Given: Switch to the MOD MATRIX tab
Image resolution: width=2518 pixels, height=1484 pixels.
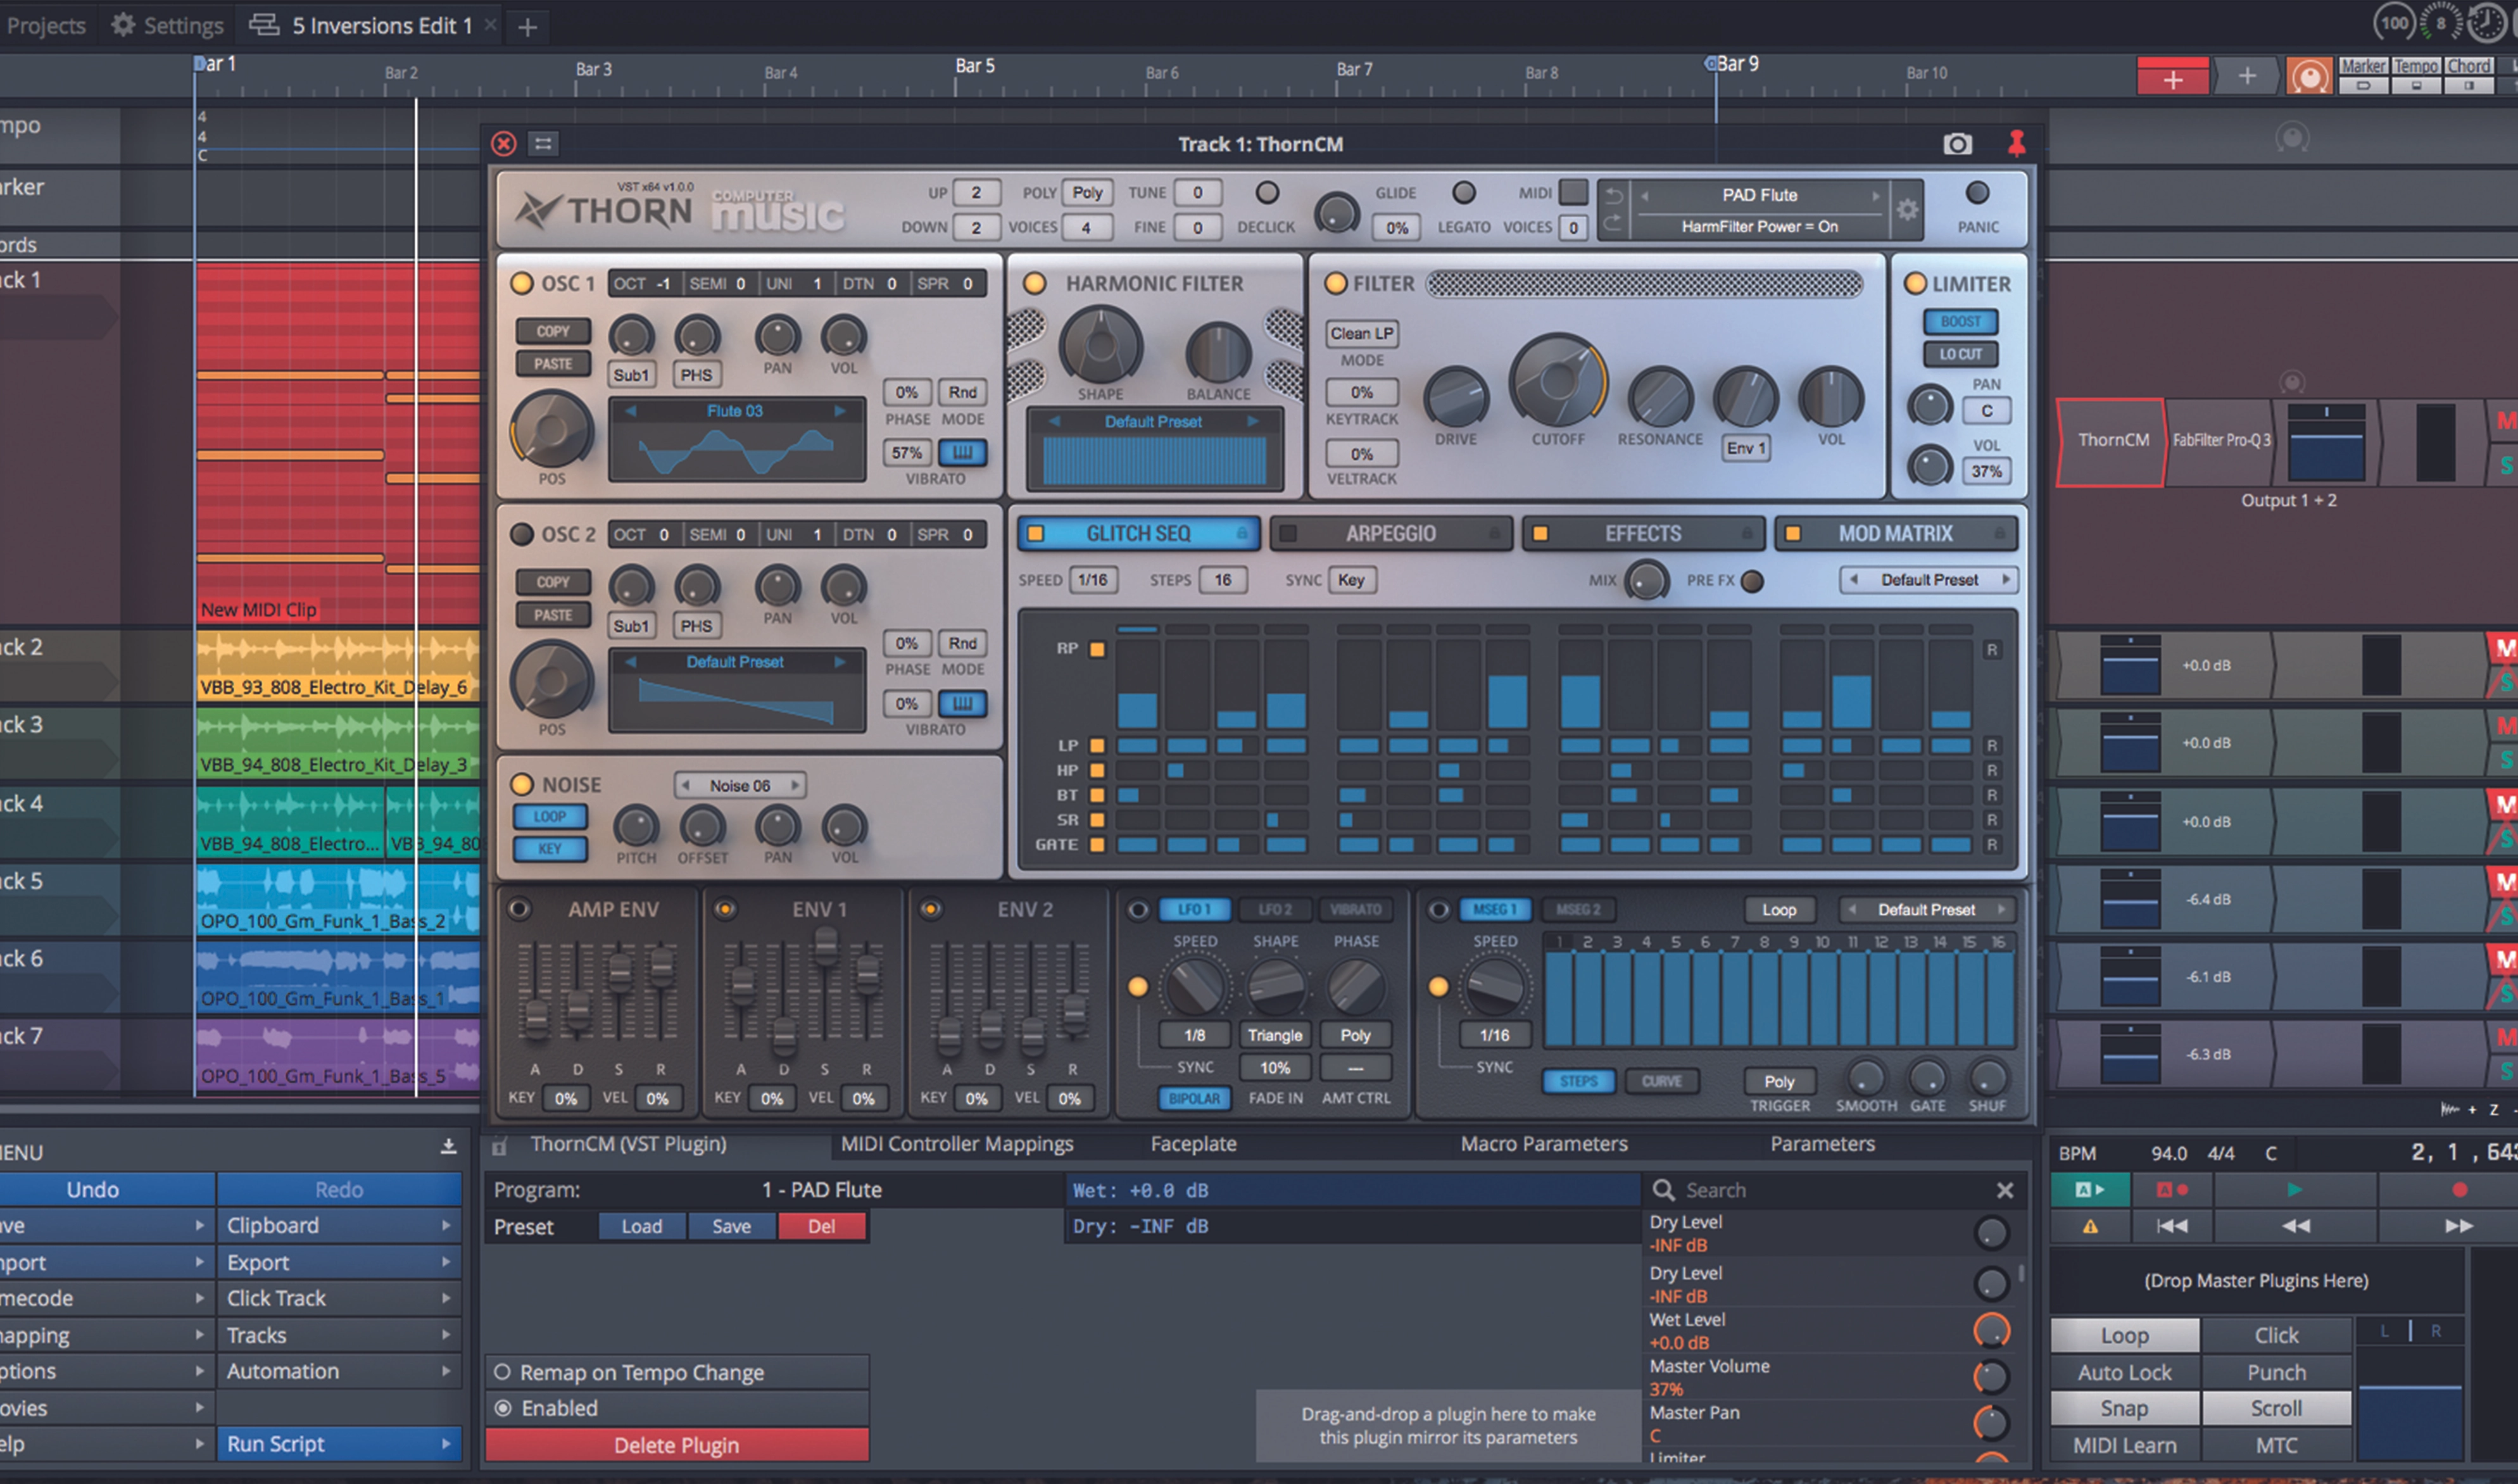Looking at the screenshot, I should 1895,534.
